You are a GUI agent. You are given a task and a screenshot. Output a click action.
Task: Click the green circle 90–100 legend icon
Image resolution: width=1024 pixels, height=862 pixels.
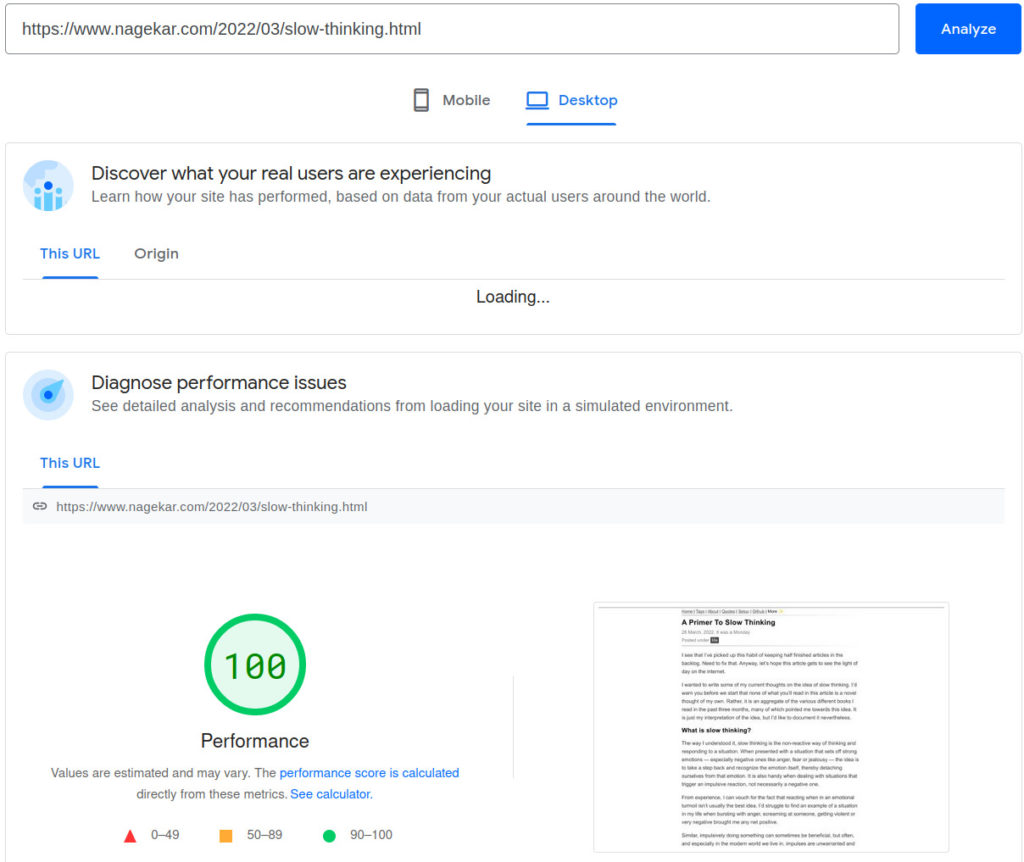click(329, 836)
